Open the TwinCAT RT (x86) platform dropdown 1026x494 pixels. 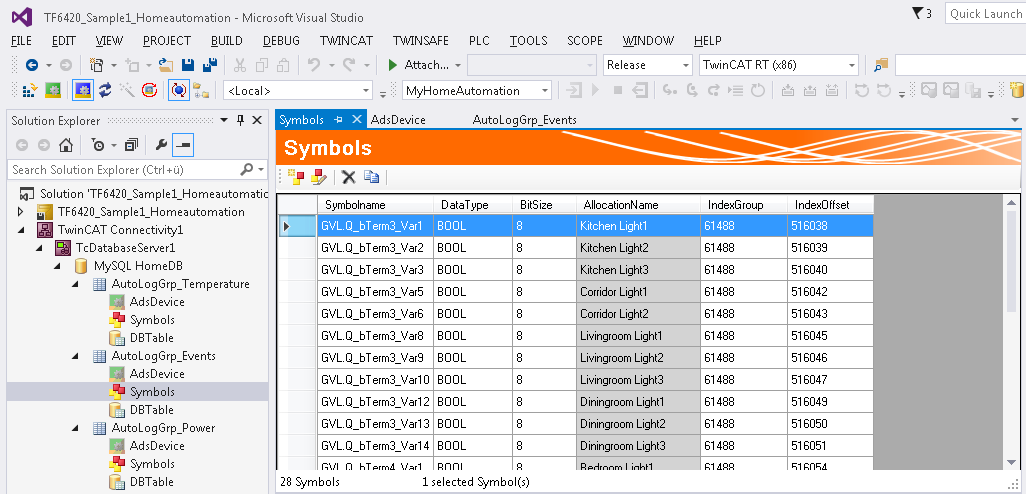tap(852, 65)
